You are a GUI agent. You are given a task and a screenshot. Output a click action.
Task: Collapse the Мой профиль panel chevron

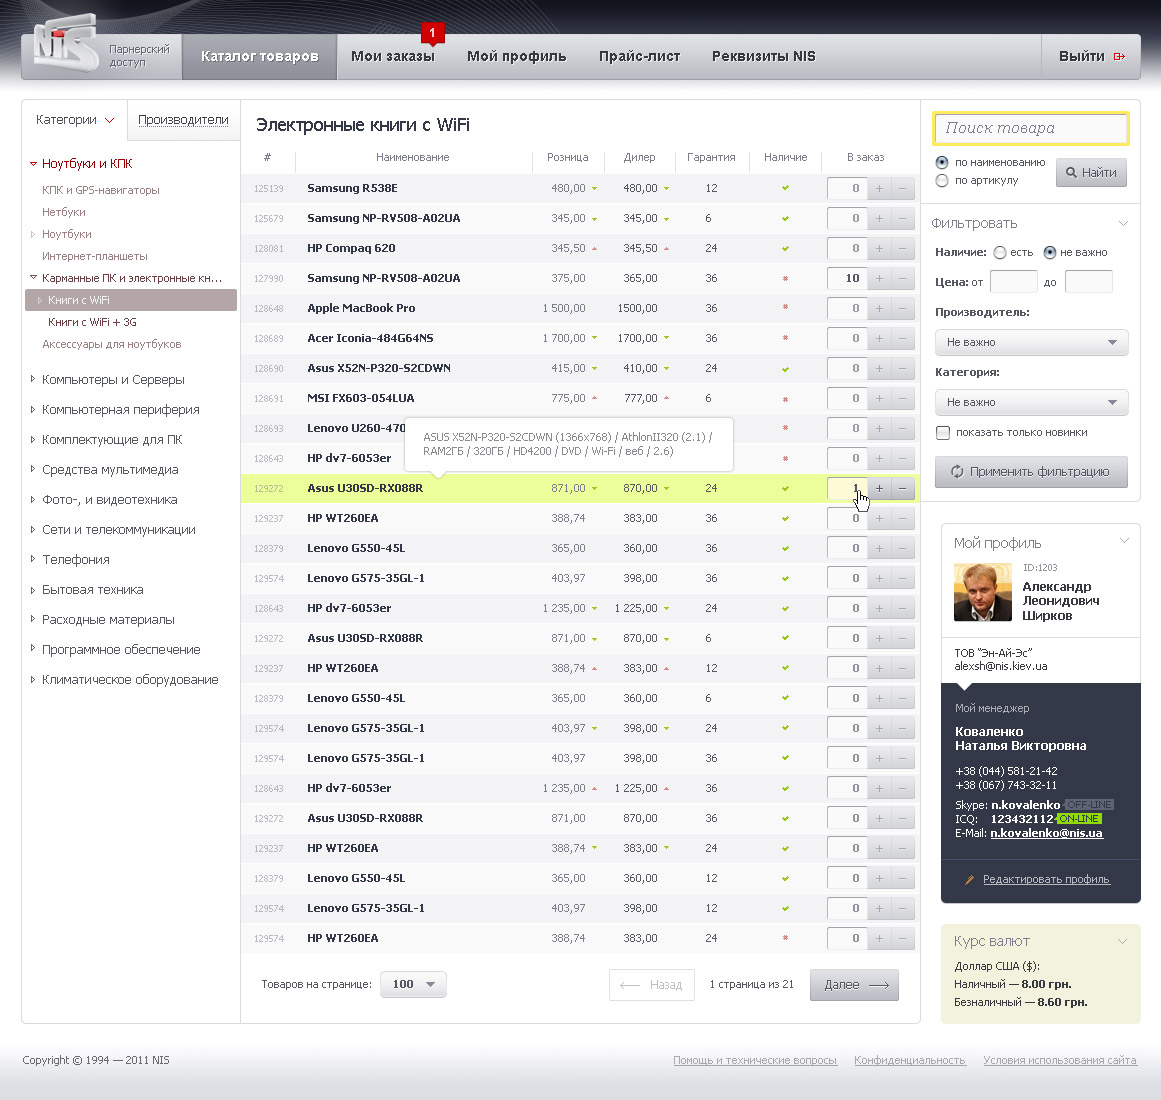click(x=1124, y=540)
